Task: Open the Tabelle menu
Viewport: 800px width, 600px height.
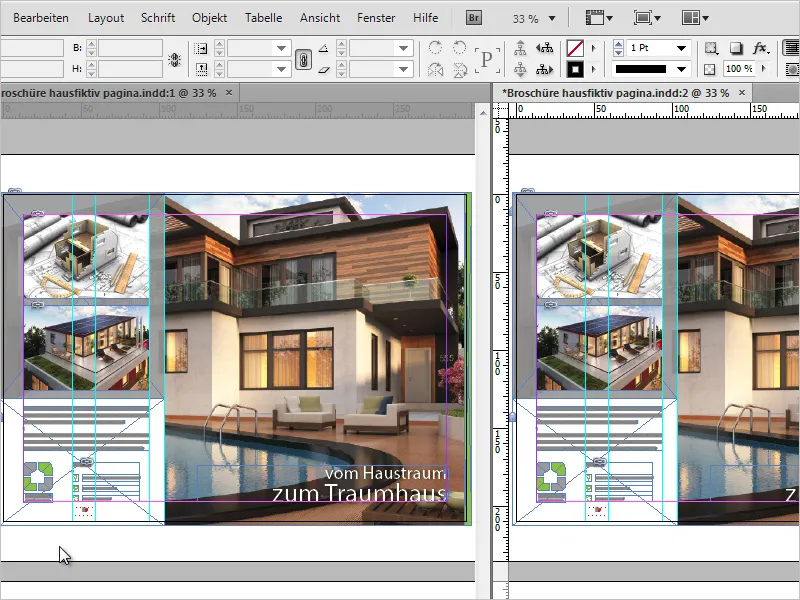Action: [x=263, y=18]
